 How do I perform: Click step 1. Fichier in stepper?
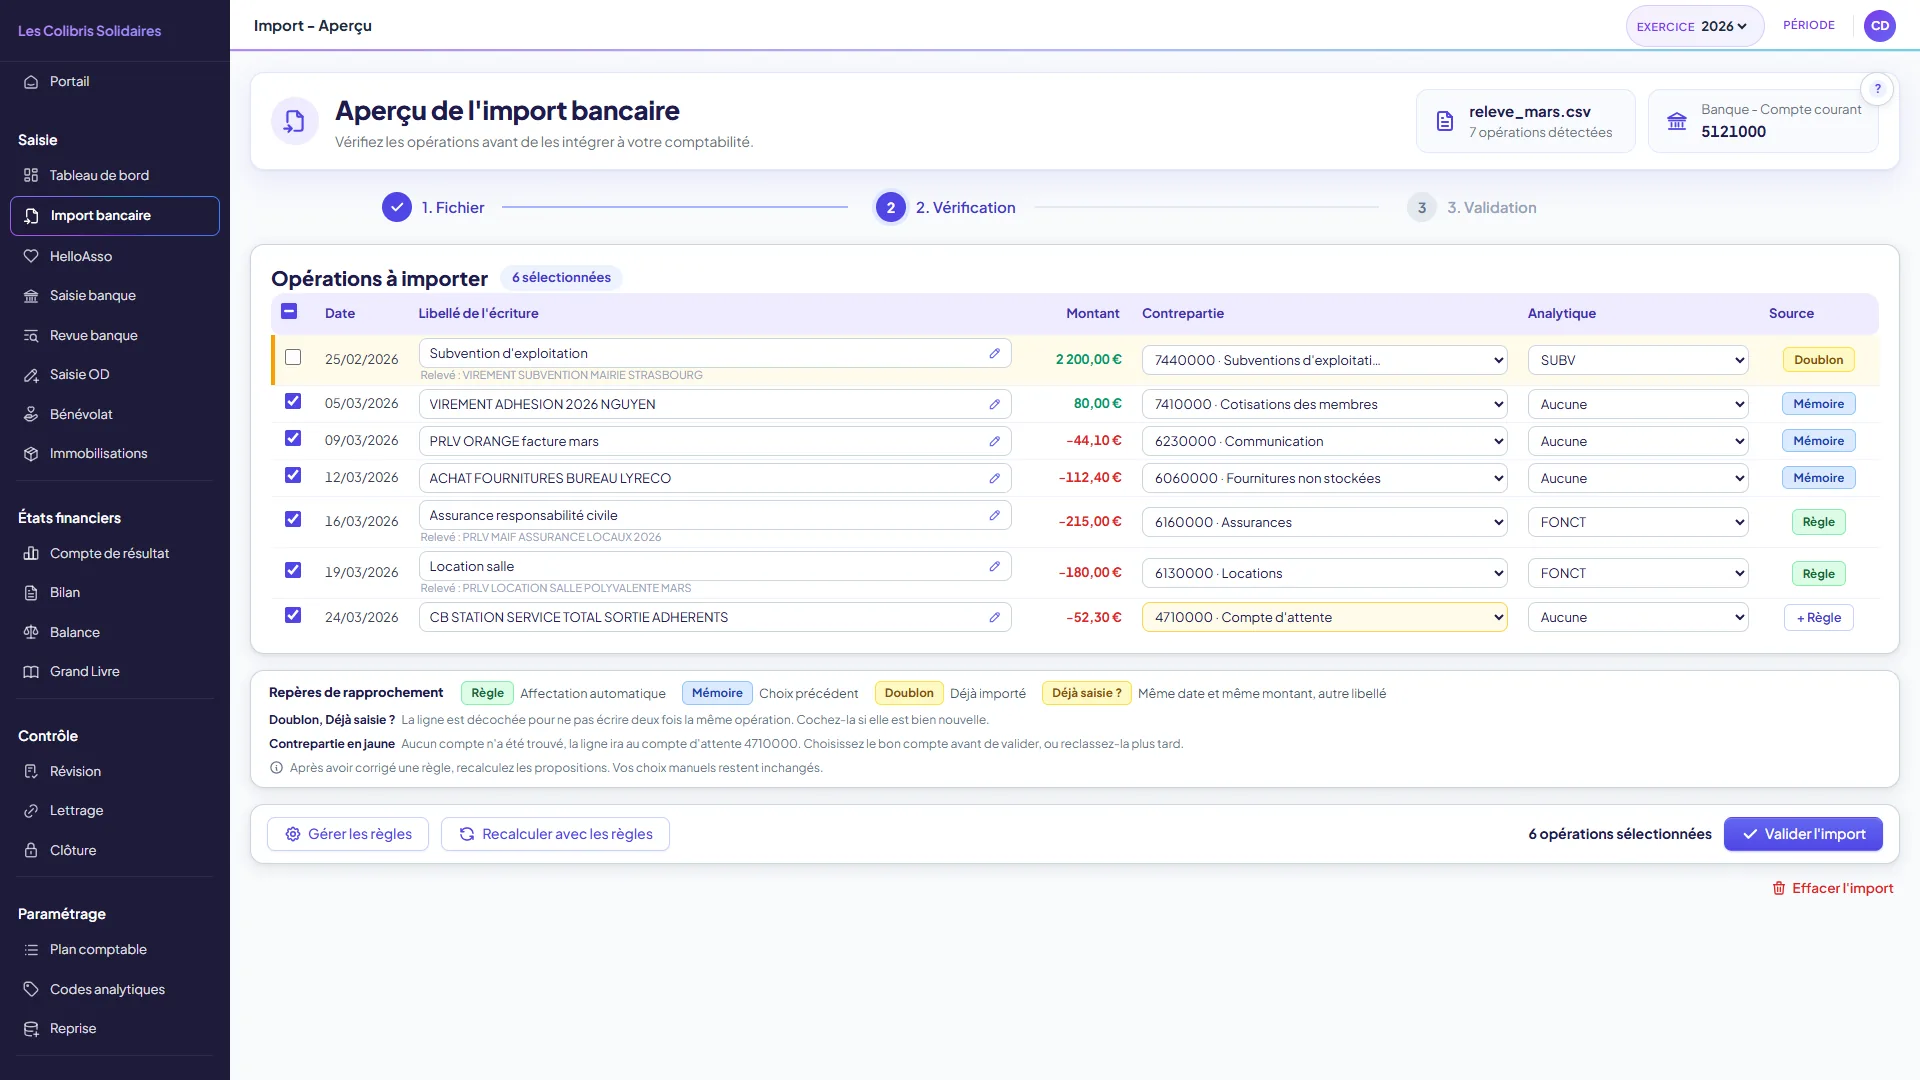(433, 207)
